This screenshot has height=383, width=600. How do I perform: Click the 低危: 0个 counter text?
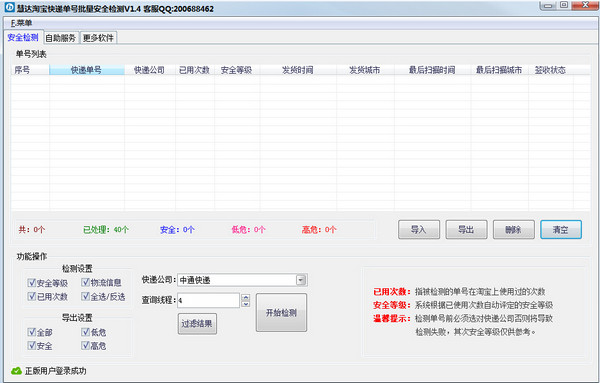click(x=248, y=230)
